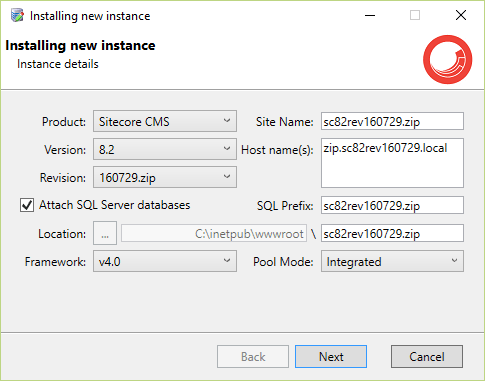The height and width of the screenshot is (381, 485).
Task: Open the Framework dropdown showing v4.0
Action: point(165,261)
